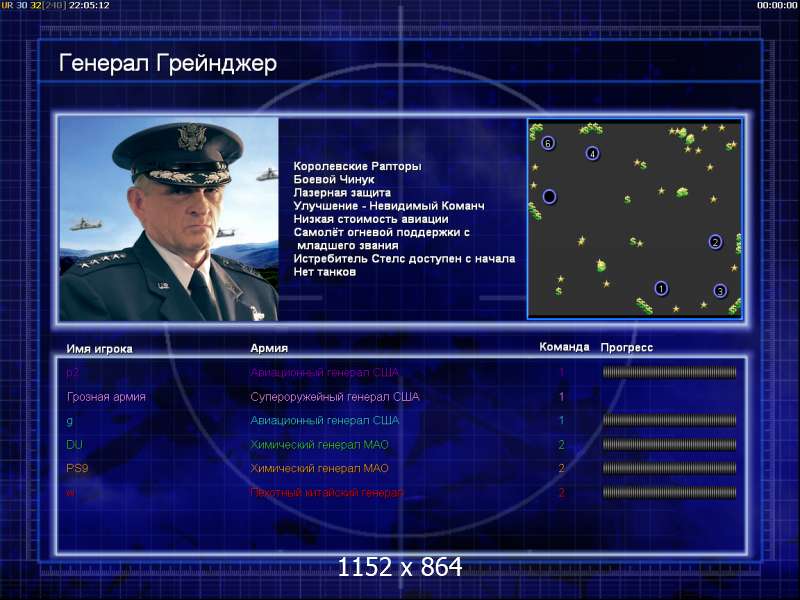
Task: Pick start position marker 2 on the minimap
Action: pyautogui.click(x=715, y=242)
